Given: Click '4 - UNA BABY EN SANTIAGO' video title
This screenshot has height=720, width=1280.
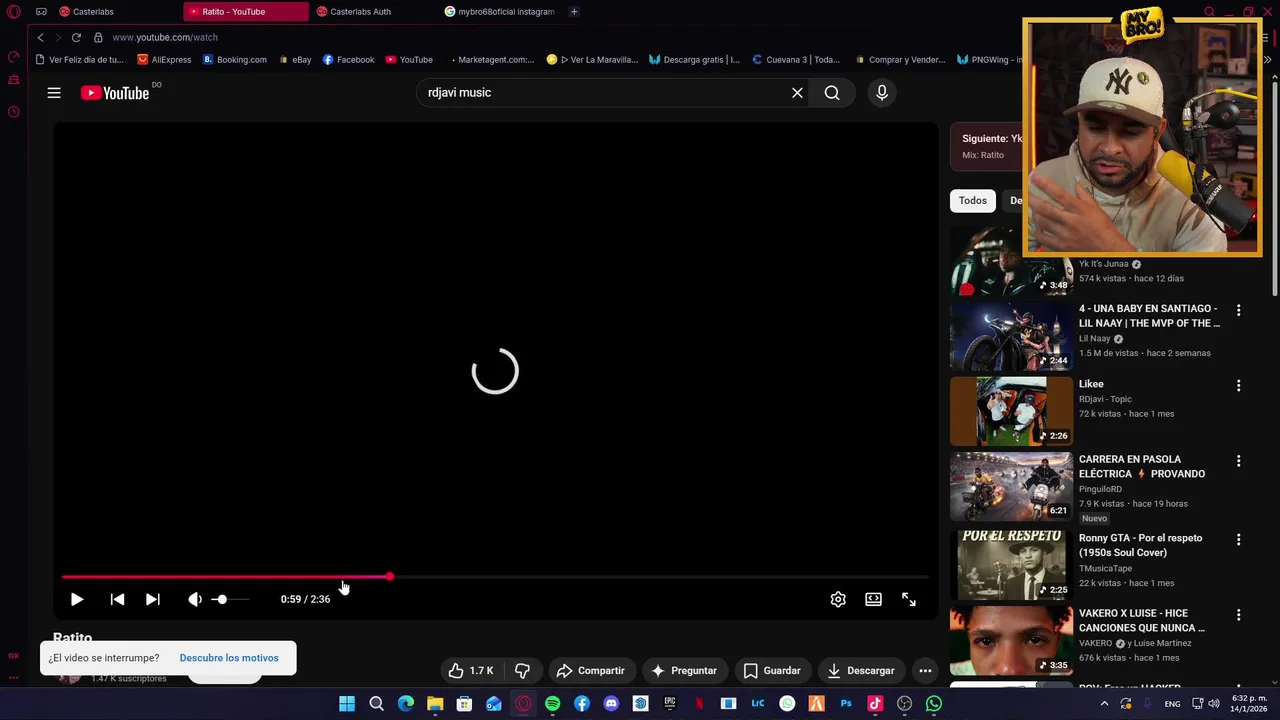Looking at the screenshot, I should point(1149,316).
